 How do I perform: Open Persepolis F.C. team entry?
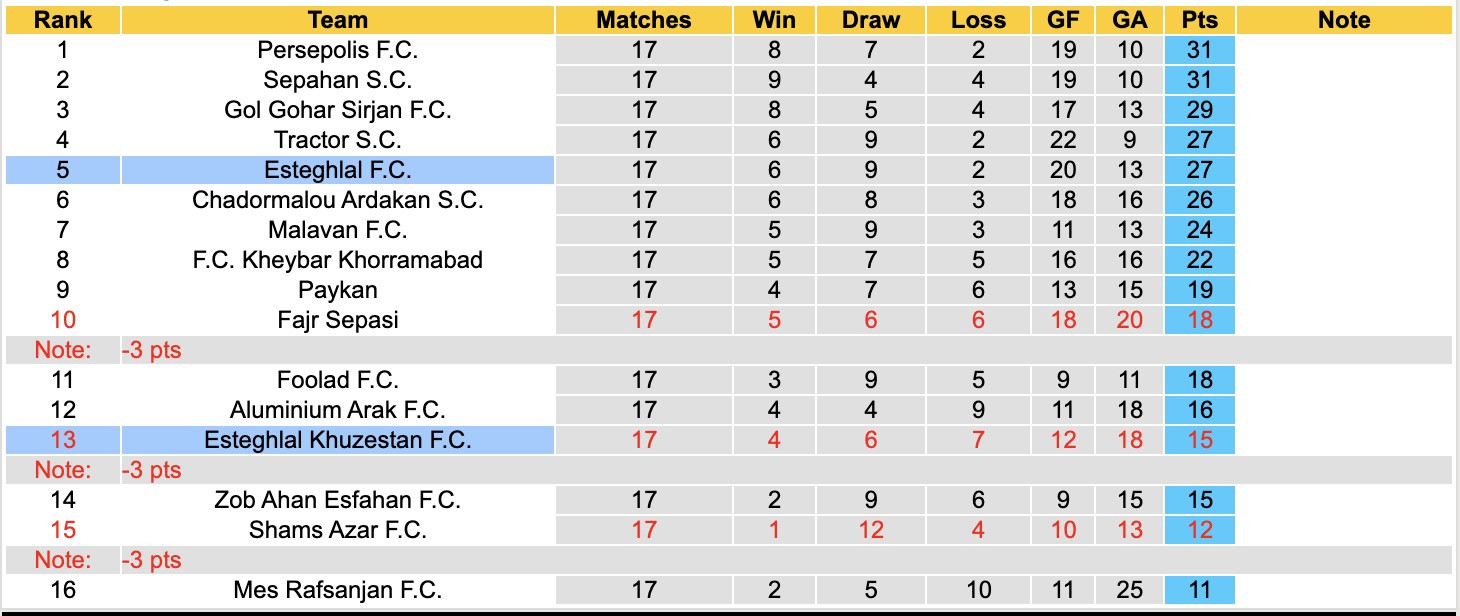(338, 50)
